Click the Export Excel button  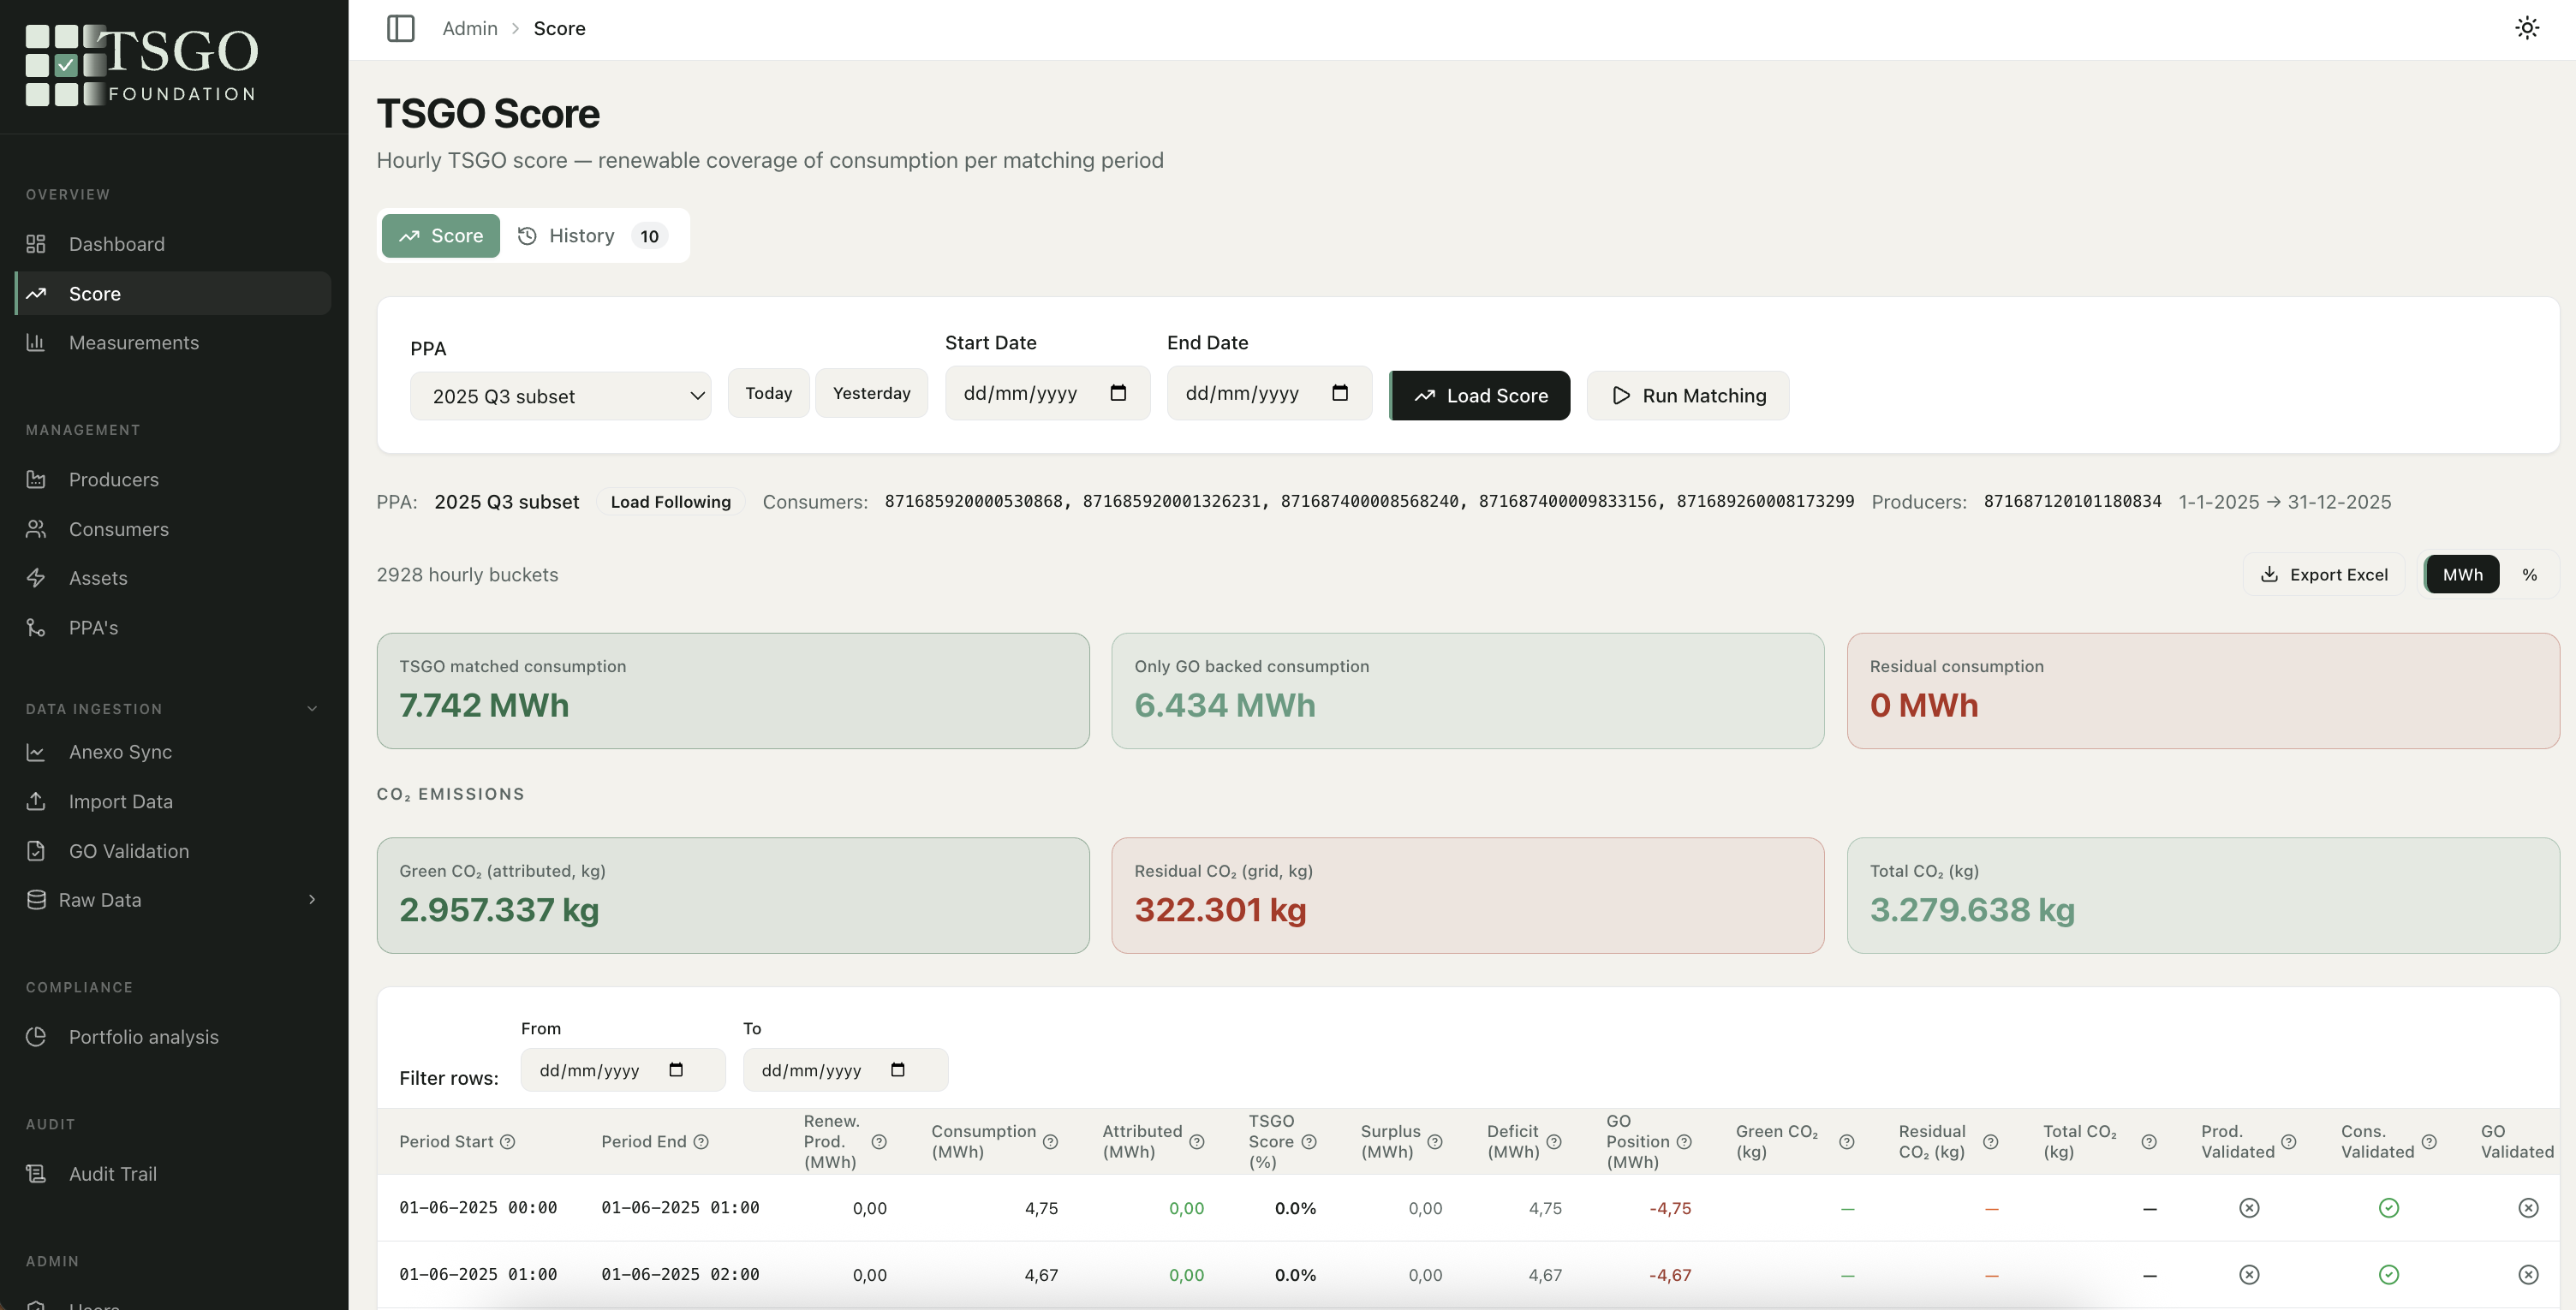click(x=2324, y=575)
